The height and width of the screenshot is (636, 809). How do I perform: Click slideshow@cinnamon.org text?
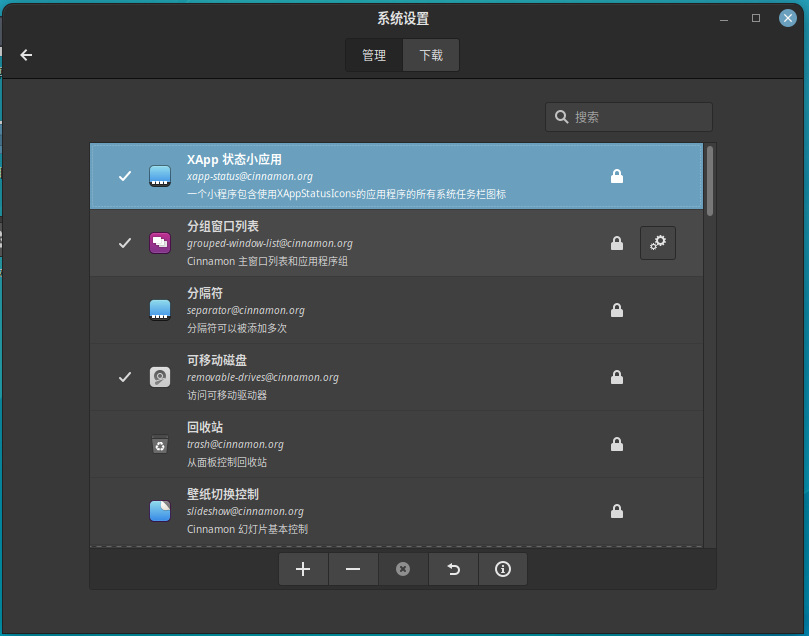click(245, 512)
